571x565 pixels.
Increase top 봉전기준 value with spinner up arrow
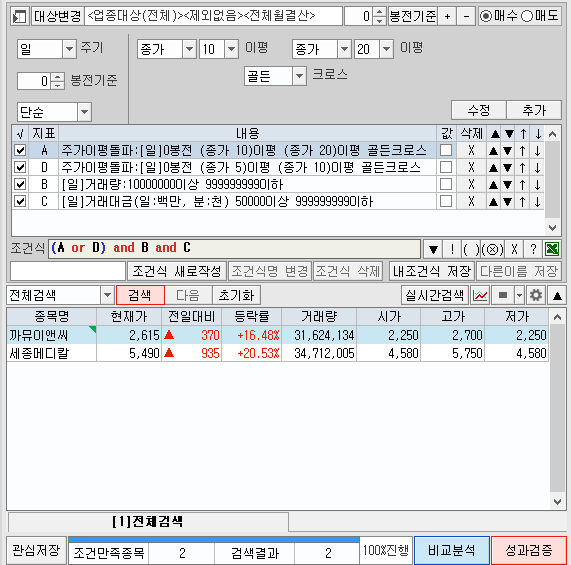pyautogui.click(x=379, y=12)
